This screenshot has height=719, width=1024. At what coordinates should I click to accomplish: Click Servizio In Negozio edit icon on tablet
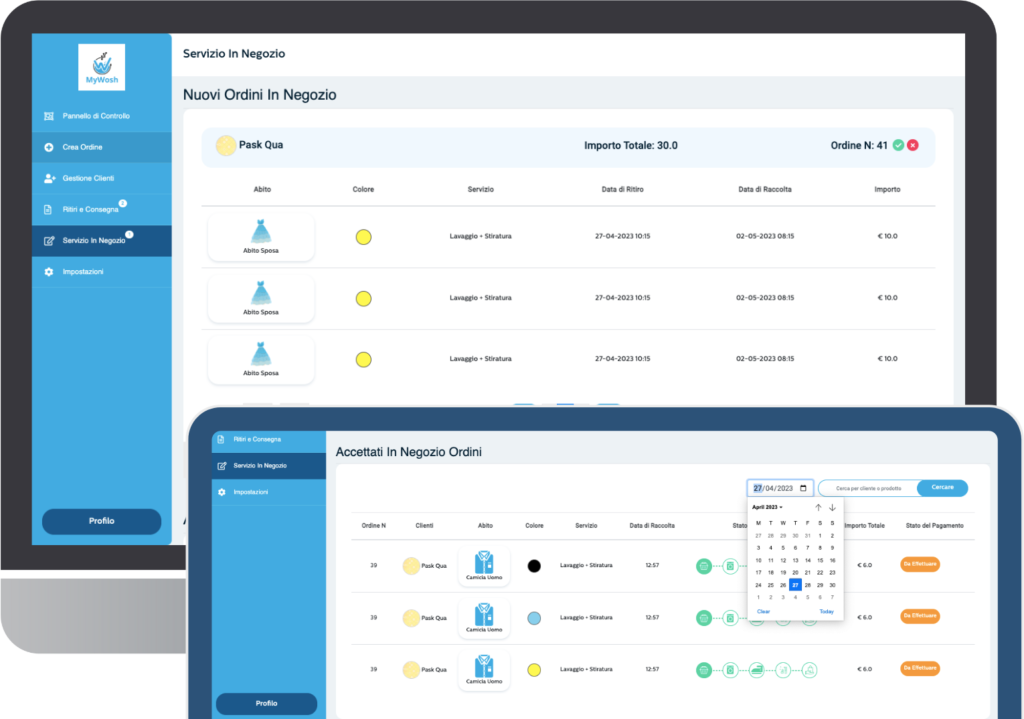click(x=221, y=466)
